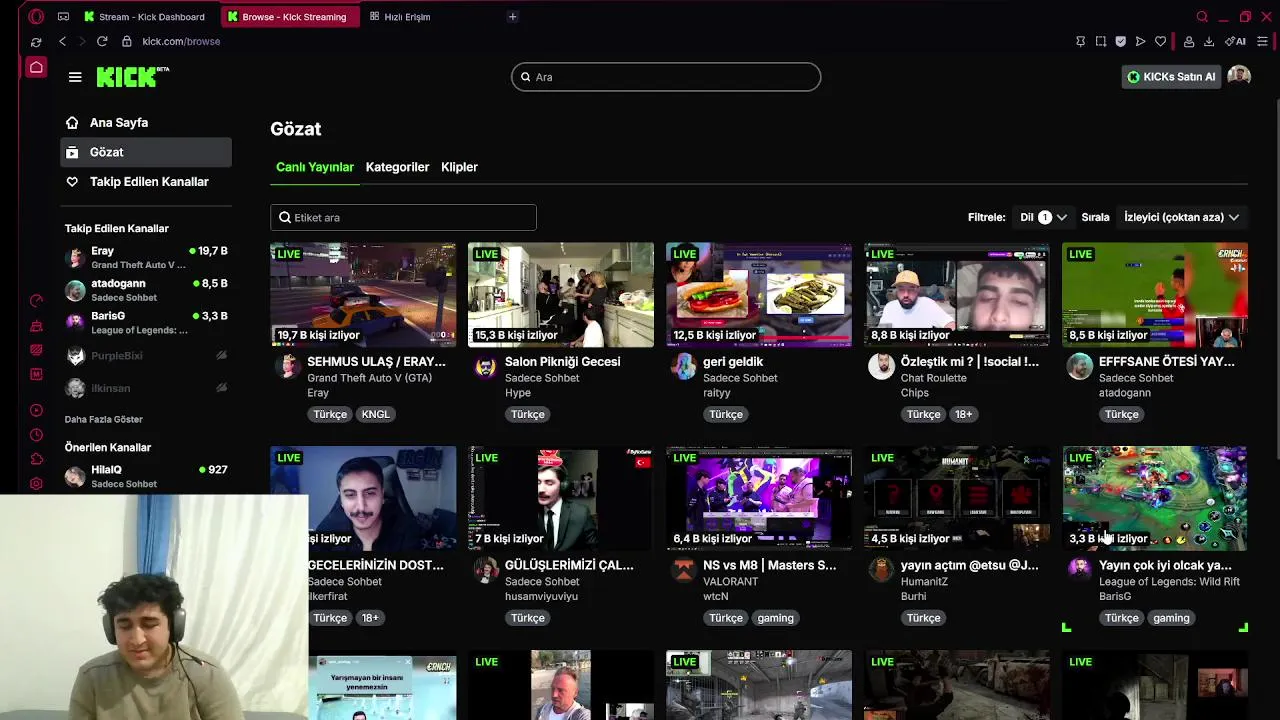Open GX Control speedometer icon in sidebar
The width and height of the screenshot is (1280, 720).
tap(36, 301)
